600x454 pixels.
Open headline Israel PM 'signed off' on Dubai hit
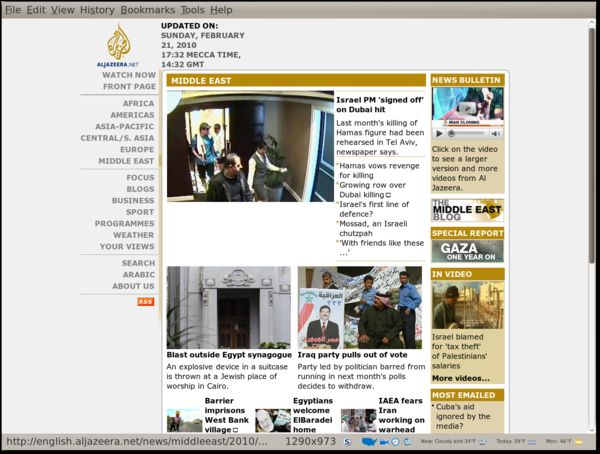(x=380, y=105)
